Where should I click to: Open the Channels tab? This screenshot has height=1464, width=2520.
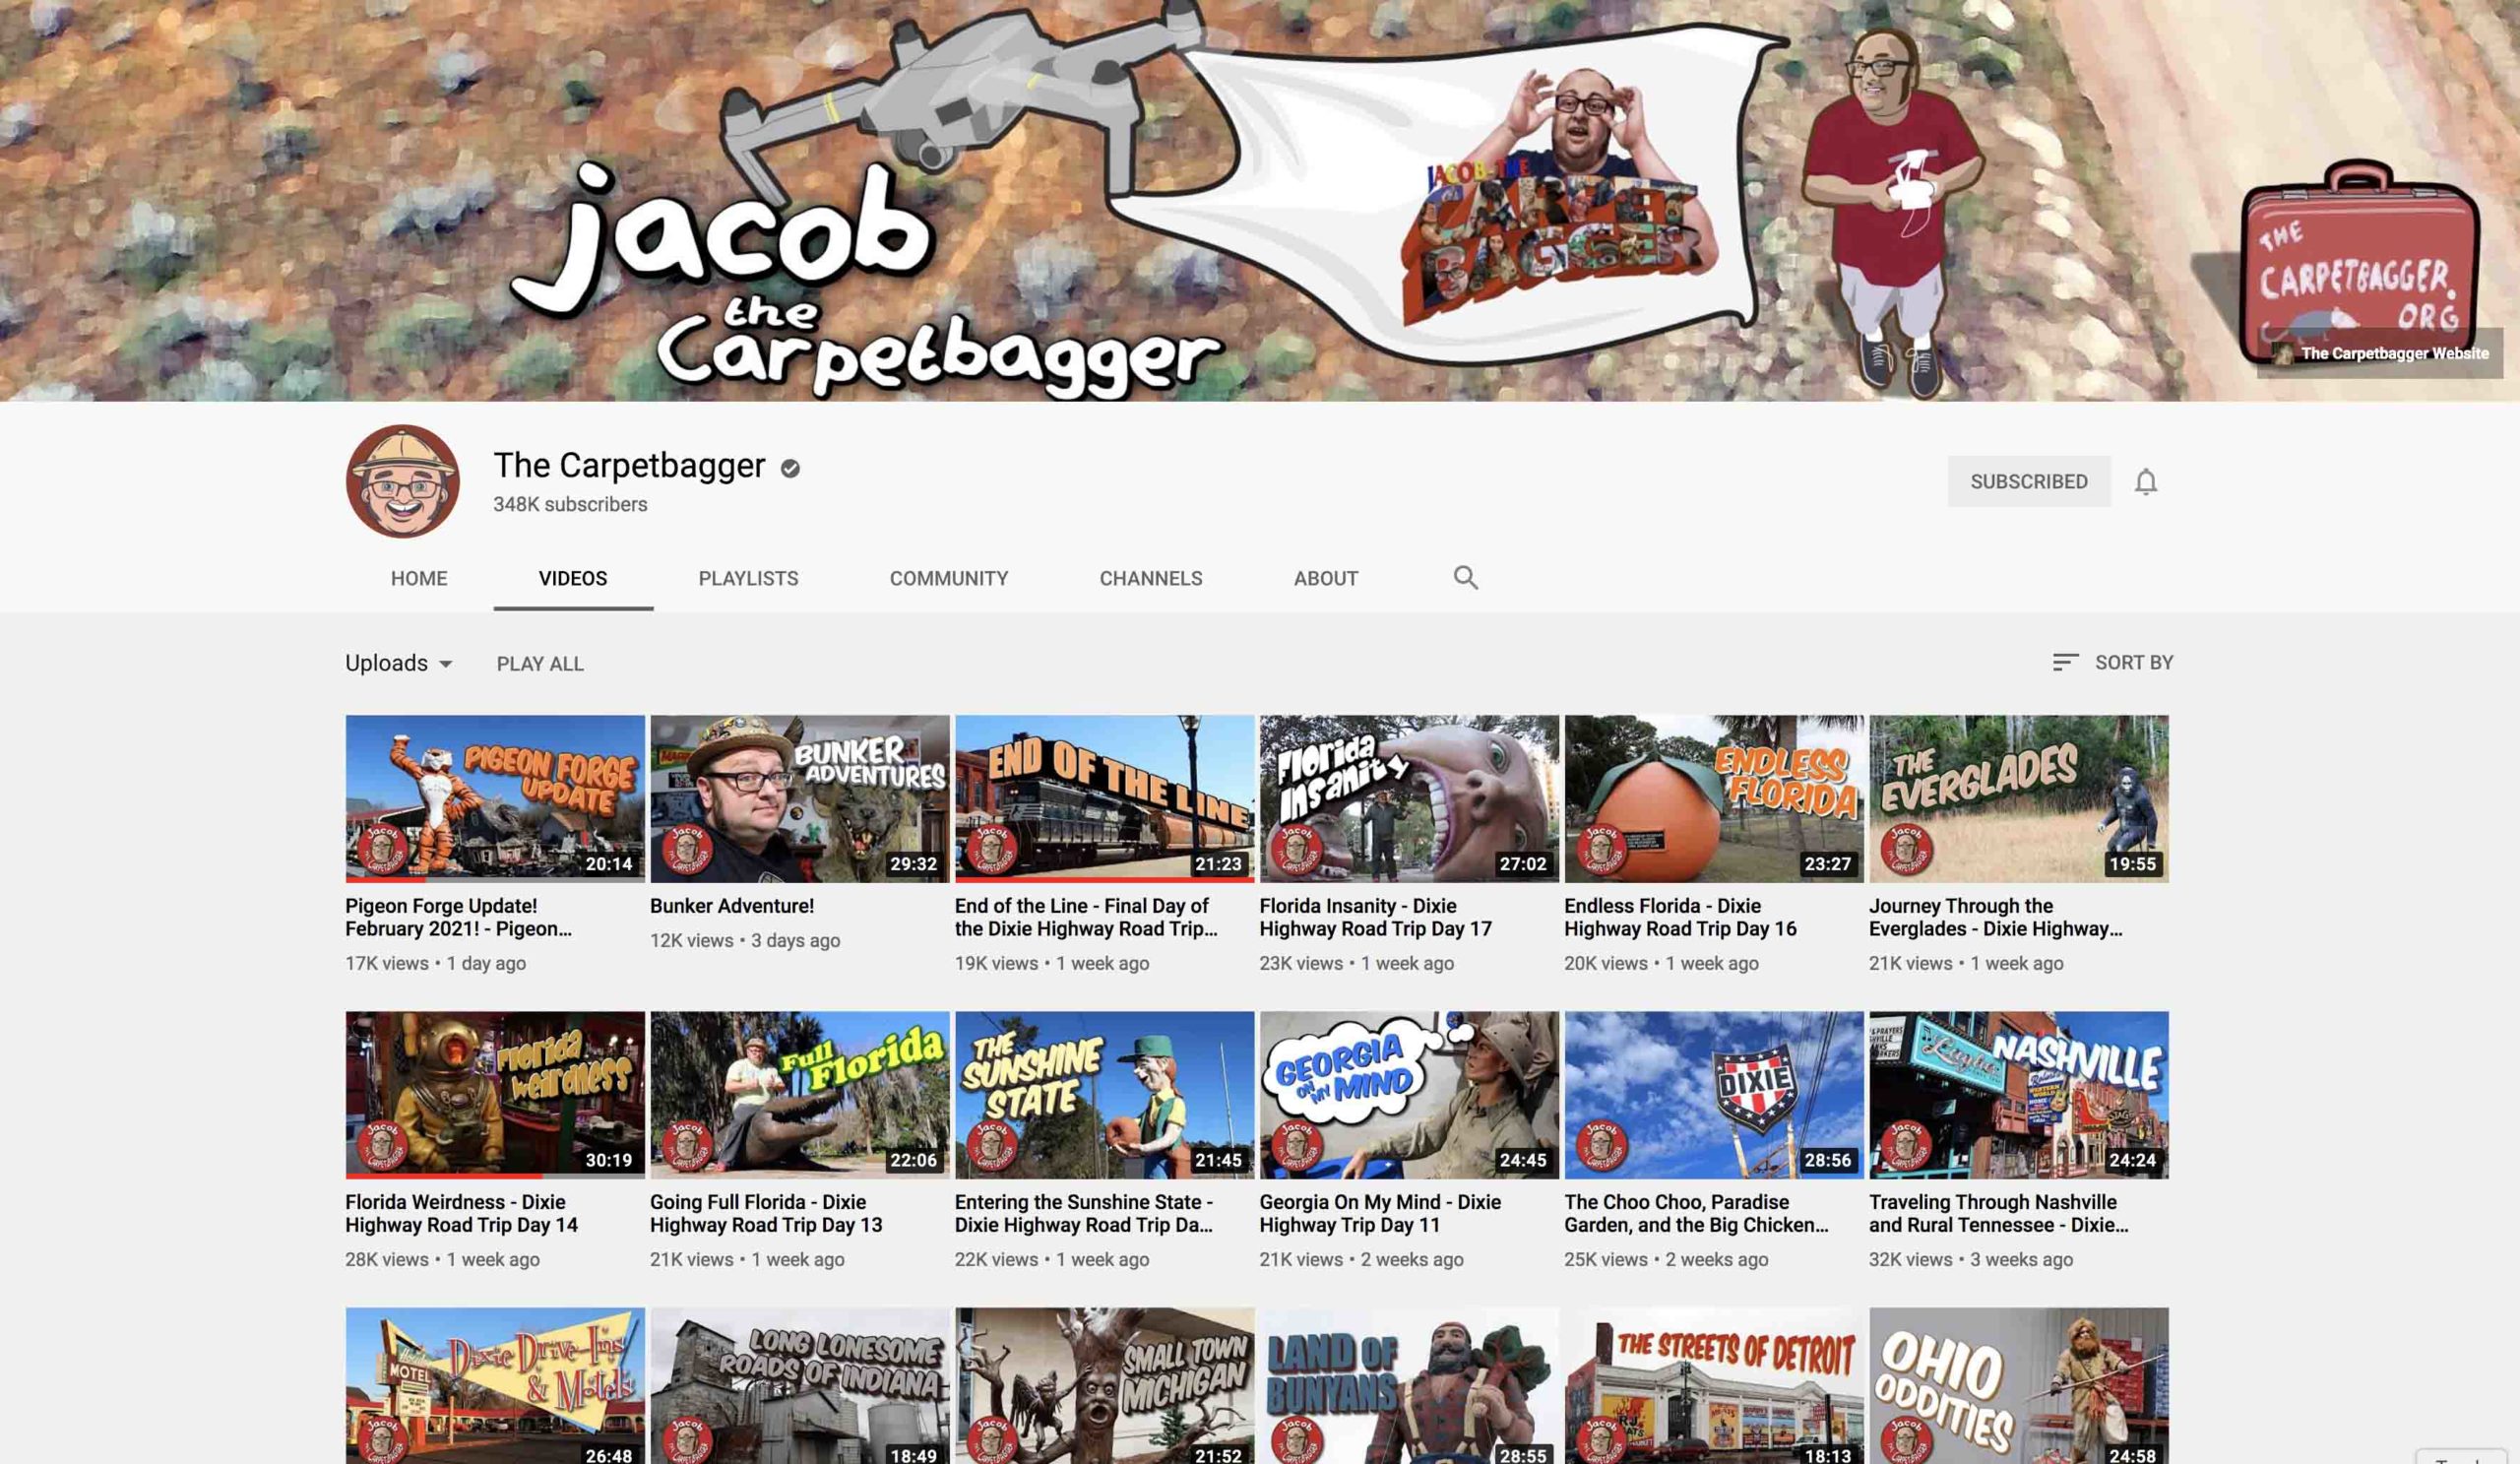coord(1151,578)
